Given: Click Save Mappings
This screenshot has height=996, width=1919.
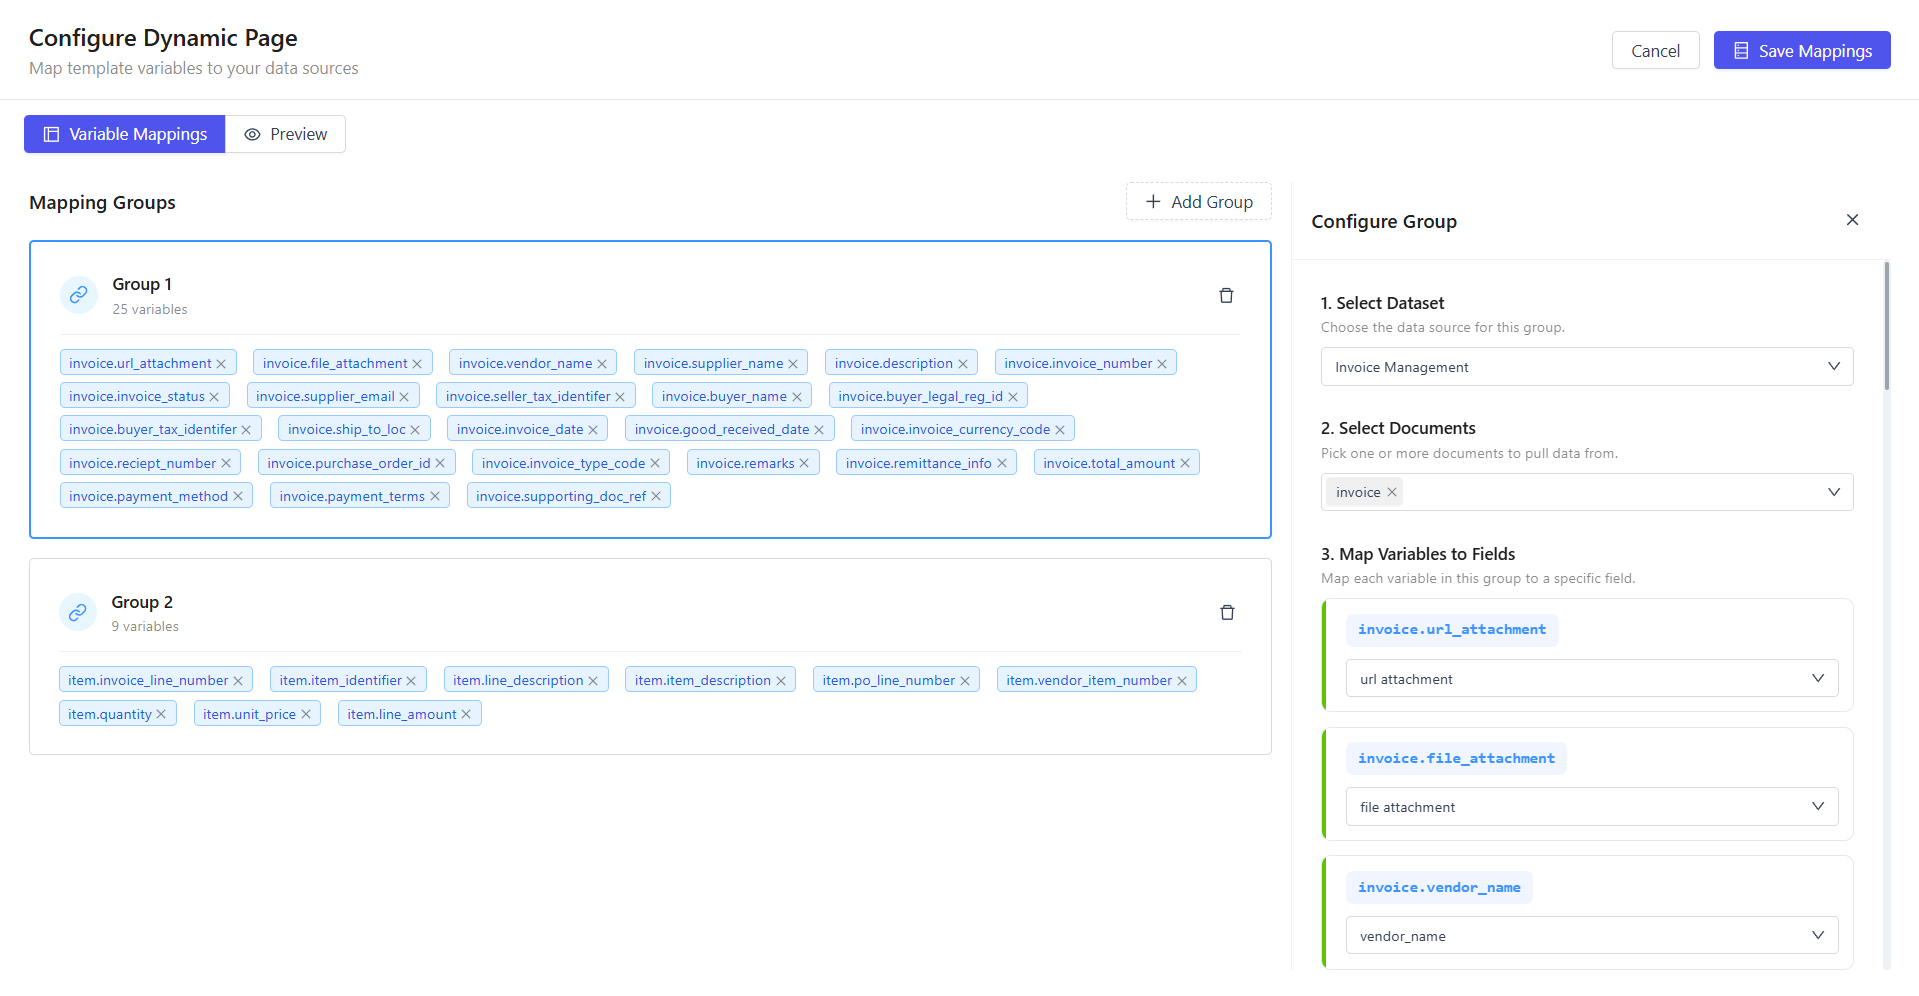Looking at the screenshot, I should tap(1801, 50).
